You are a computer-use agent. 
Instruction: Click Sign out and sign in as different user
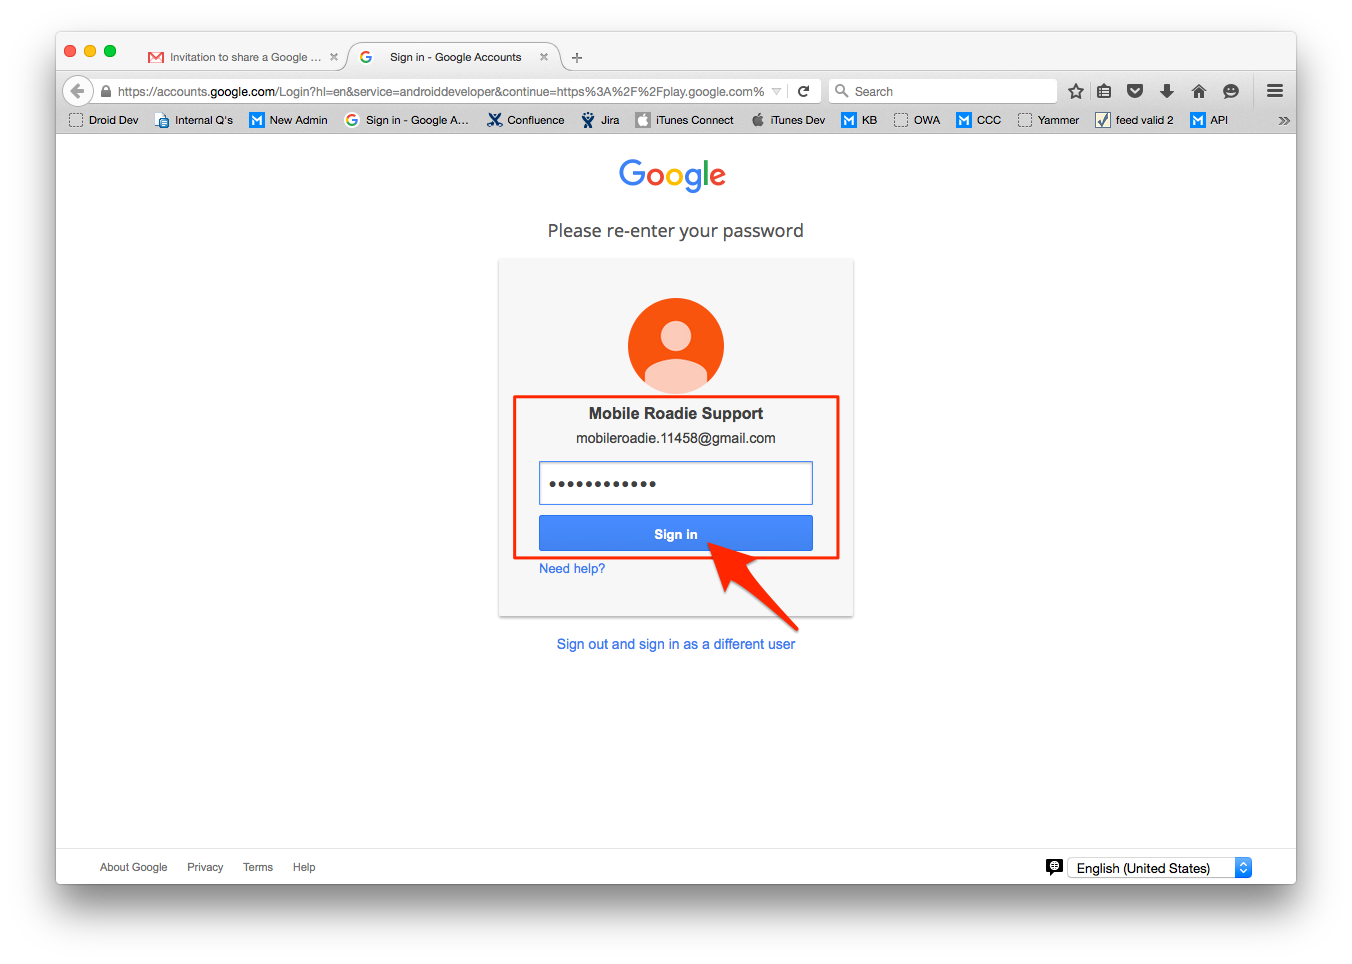point(676,644)
